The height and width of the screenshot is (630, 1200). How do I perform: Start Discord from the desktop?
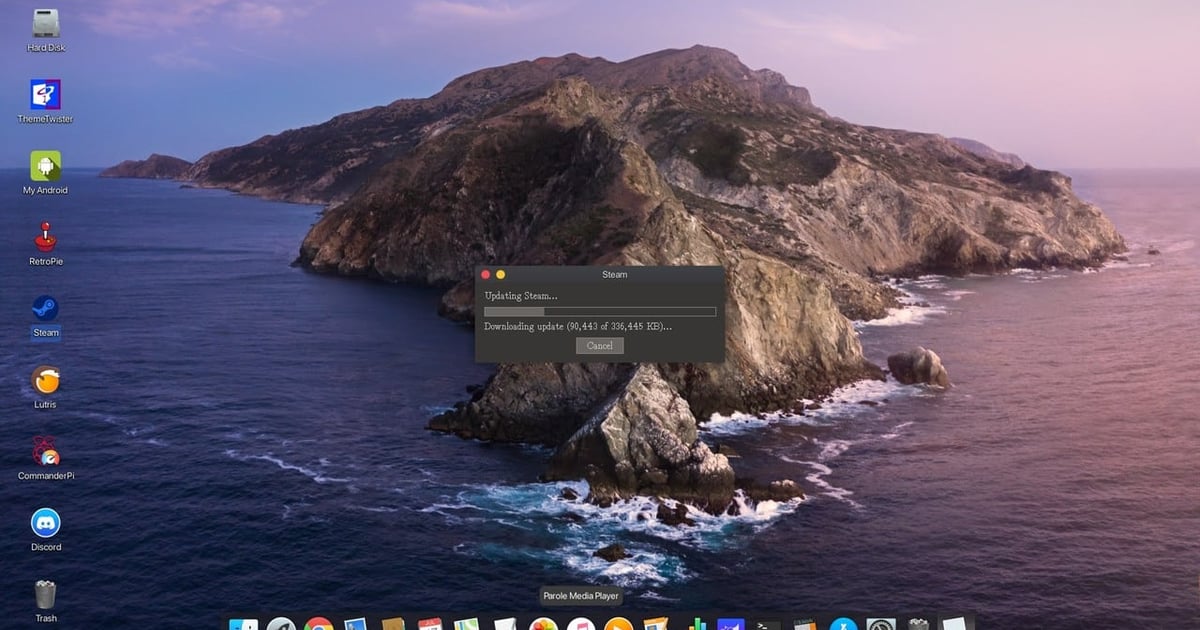[x=45, y=524]
